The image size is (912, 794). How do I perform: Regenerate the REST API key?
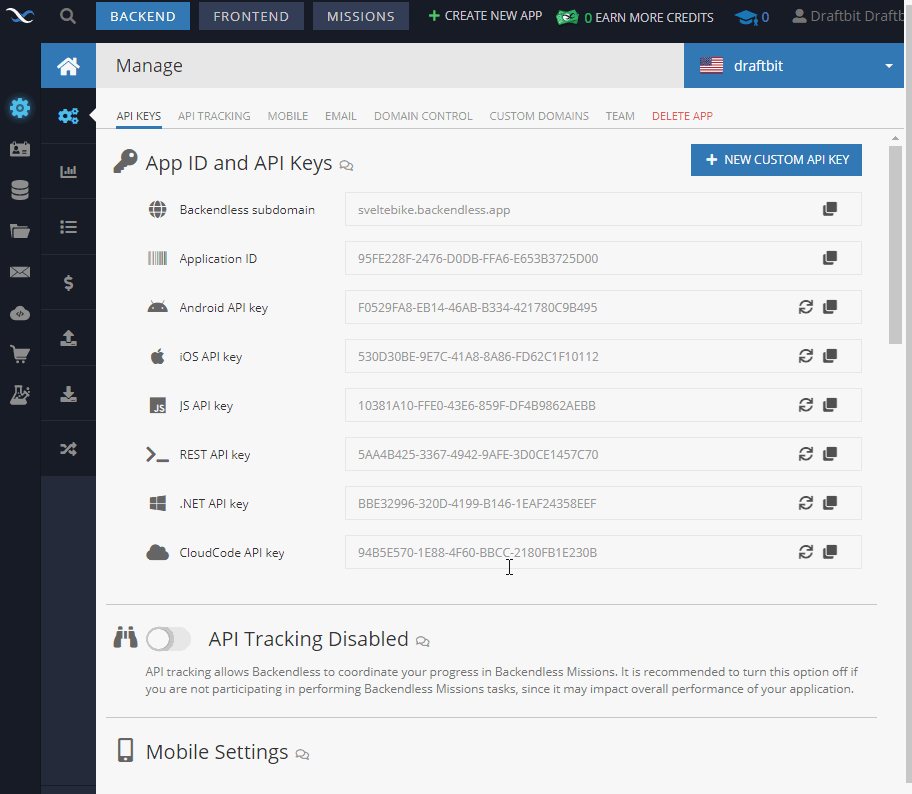point(806,453)
